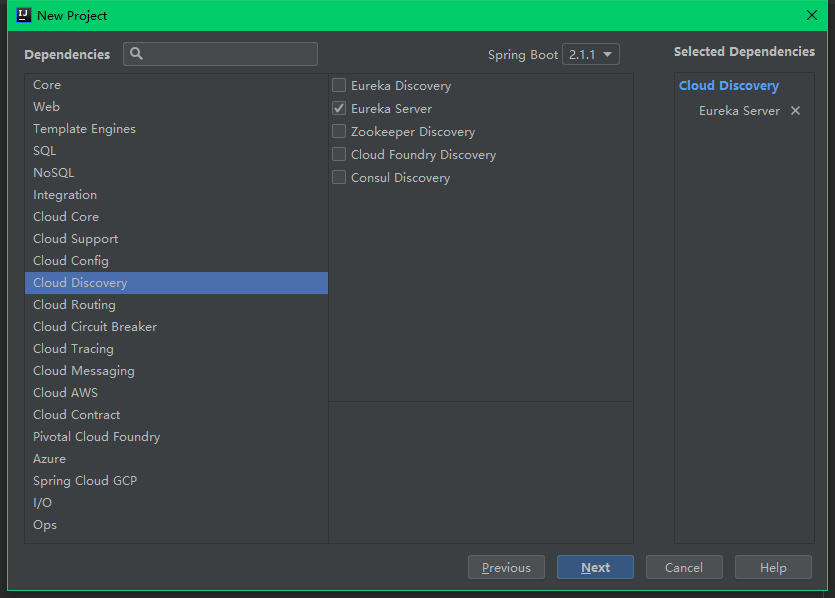Open the Cloud Contract category
Screen dimensions: 835x598
(176, 415)
